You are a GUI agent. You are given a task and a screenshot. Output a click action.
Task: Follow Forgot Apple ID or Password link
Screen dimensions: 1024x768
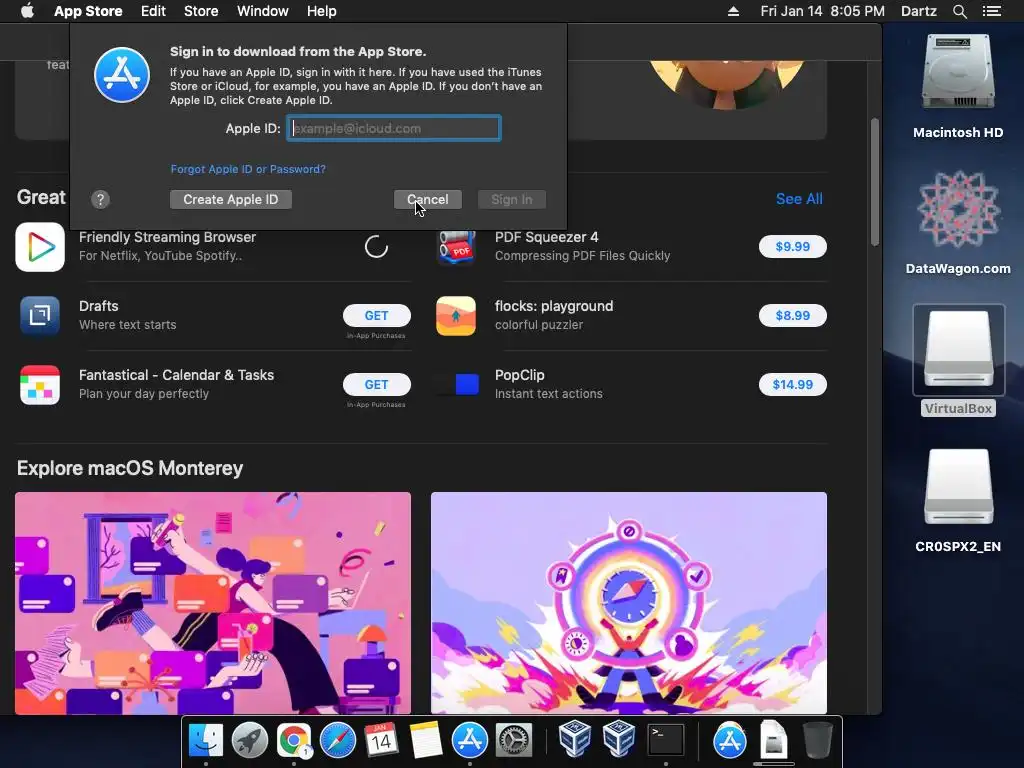coord(248,169)
